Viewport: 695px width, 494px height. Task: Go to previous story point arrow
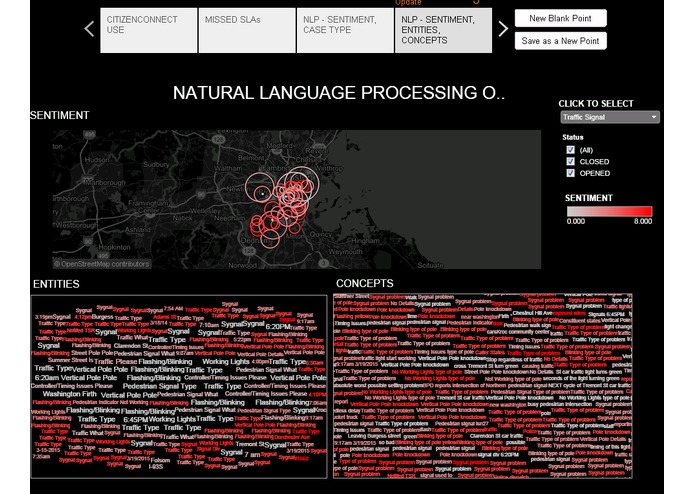point(89,29)
